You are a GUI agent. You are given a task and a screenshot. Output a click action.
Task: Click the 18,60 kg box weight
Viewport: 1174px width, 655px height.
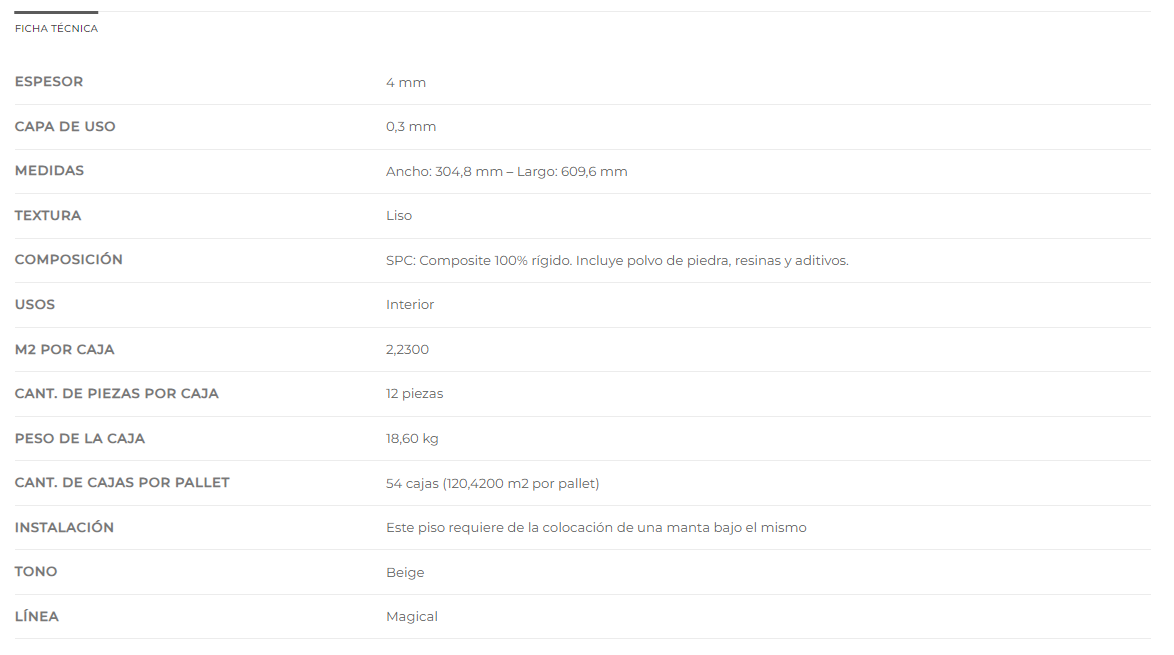pos(413,439)
